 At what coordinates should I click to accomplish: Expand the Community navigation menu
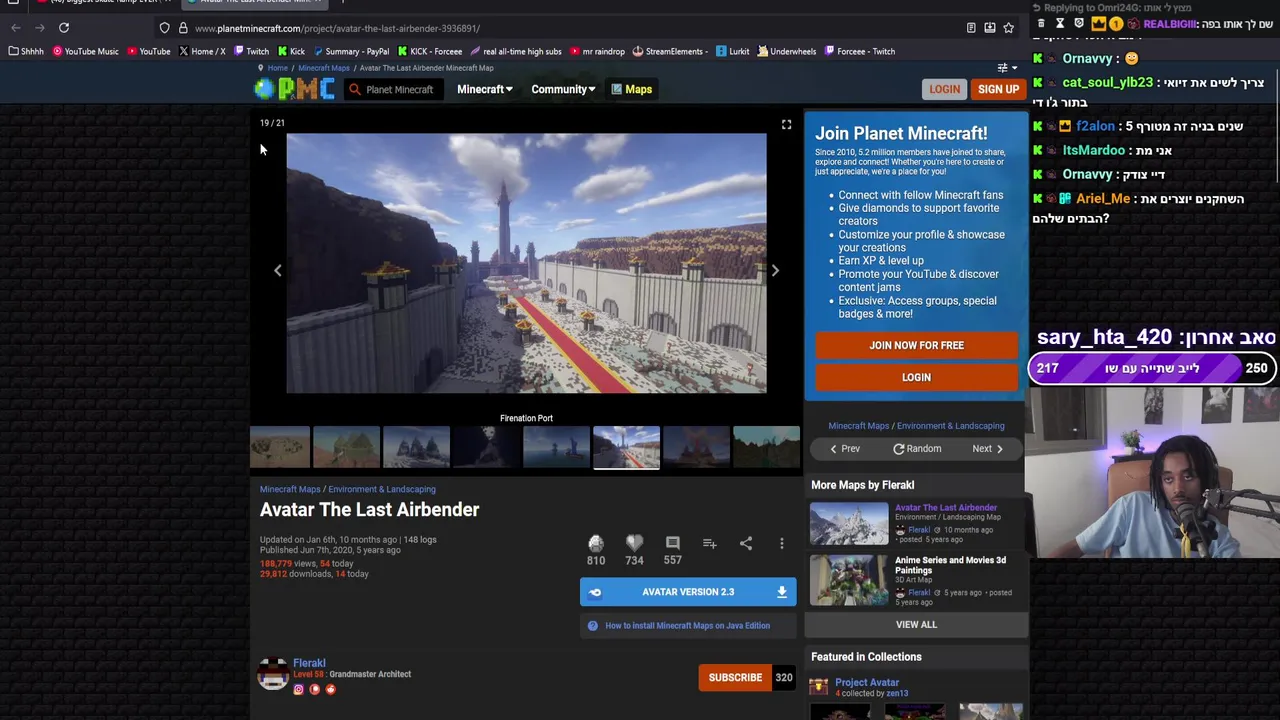(563, 89)
